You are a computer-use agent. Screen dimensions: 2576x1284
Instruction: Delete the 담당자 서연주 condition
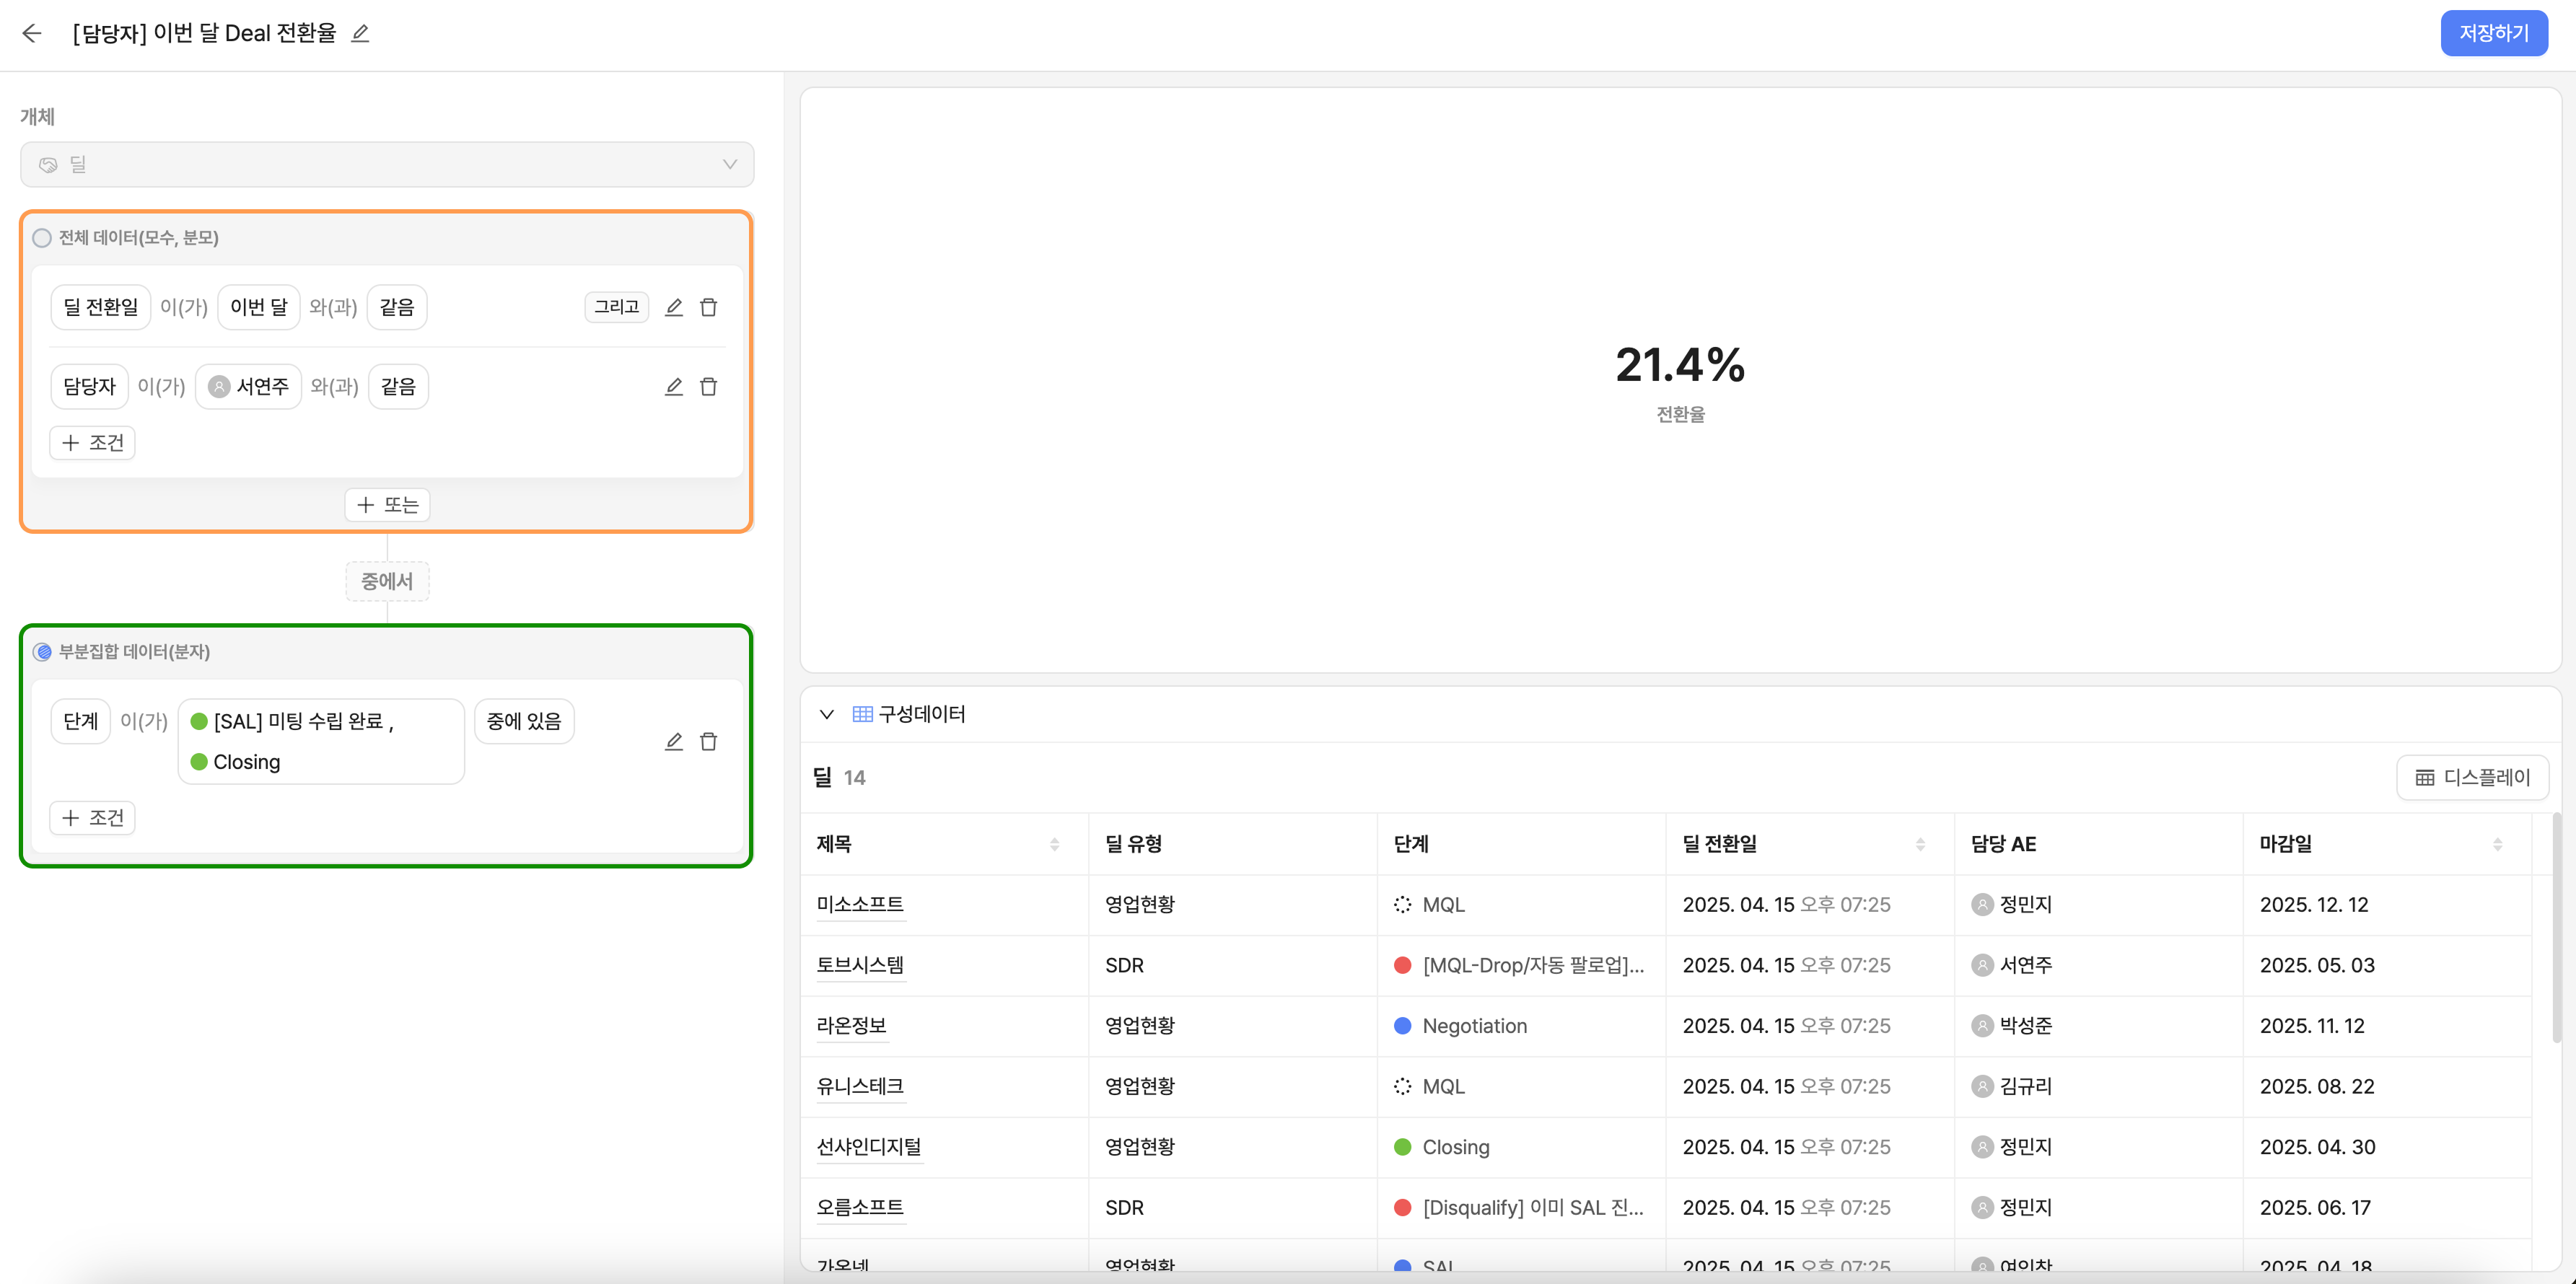pos(708,386)
